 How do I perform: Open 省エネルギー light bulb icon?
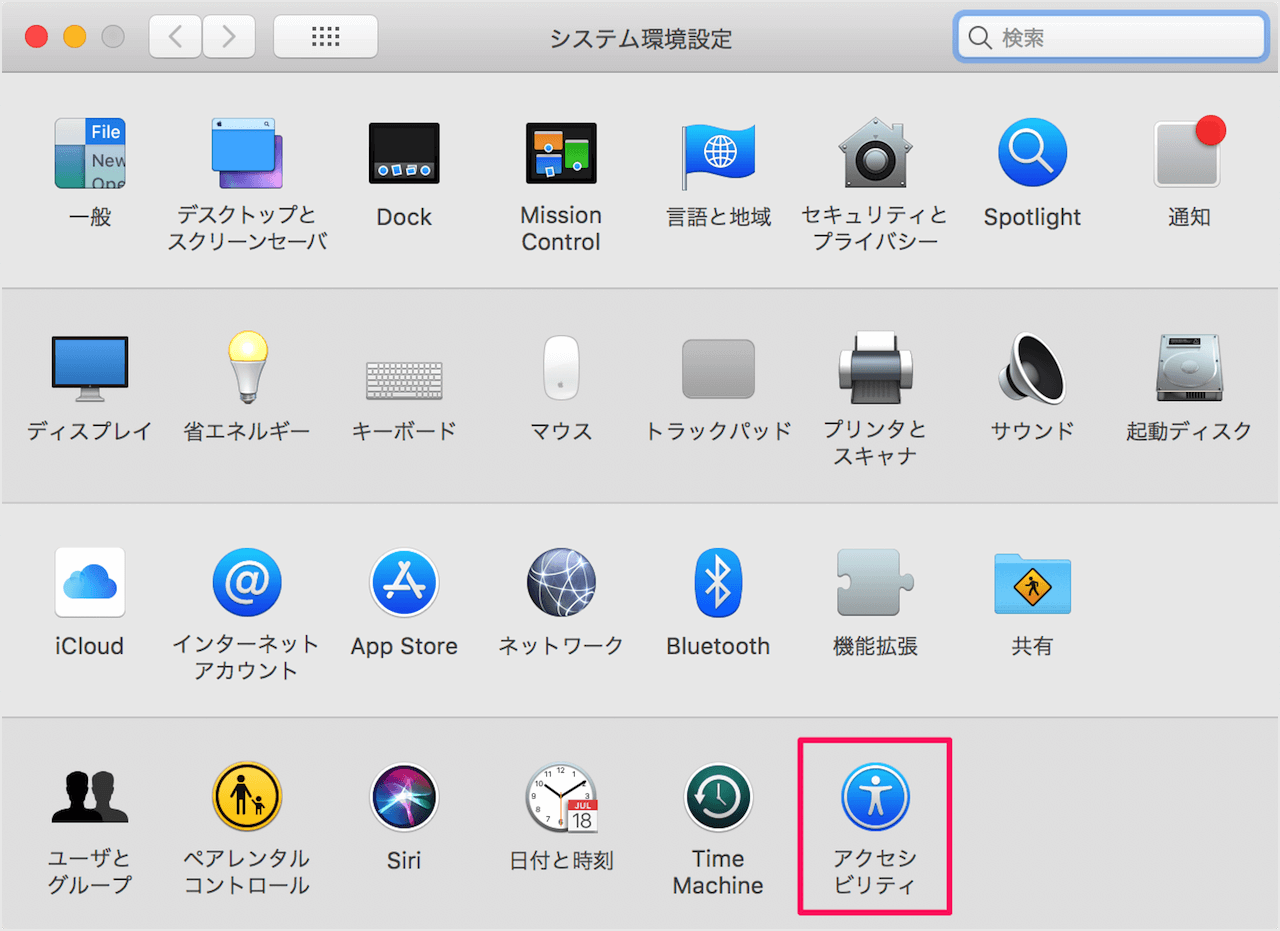247,368
